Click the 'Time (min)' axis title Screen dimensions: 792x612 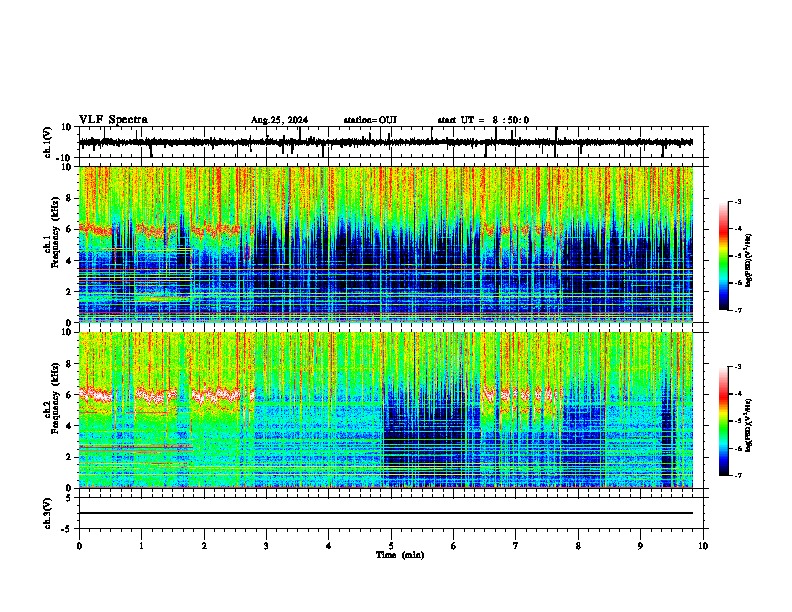pyautogui.click(x=400, y=555)
